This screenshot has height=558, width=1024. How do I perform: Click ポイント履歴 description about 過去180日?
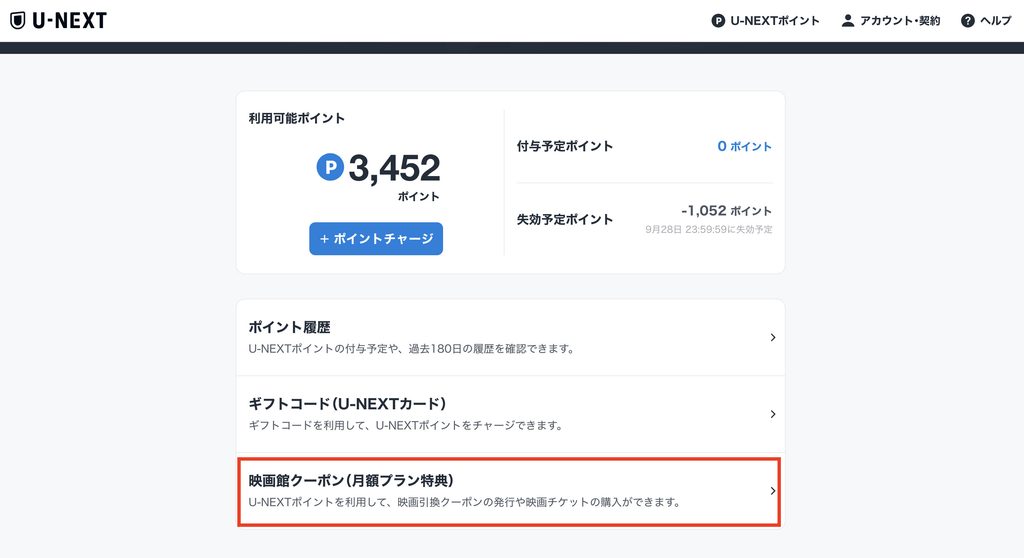coord(411,349)
